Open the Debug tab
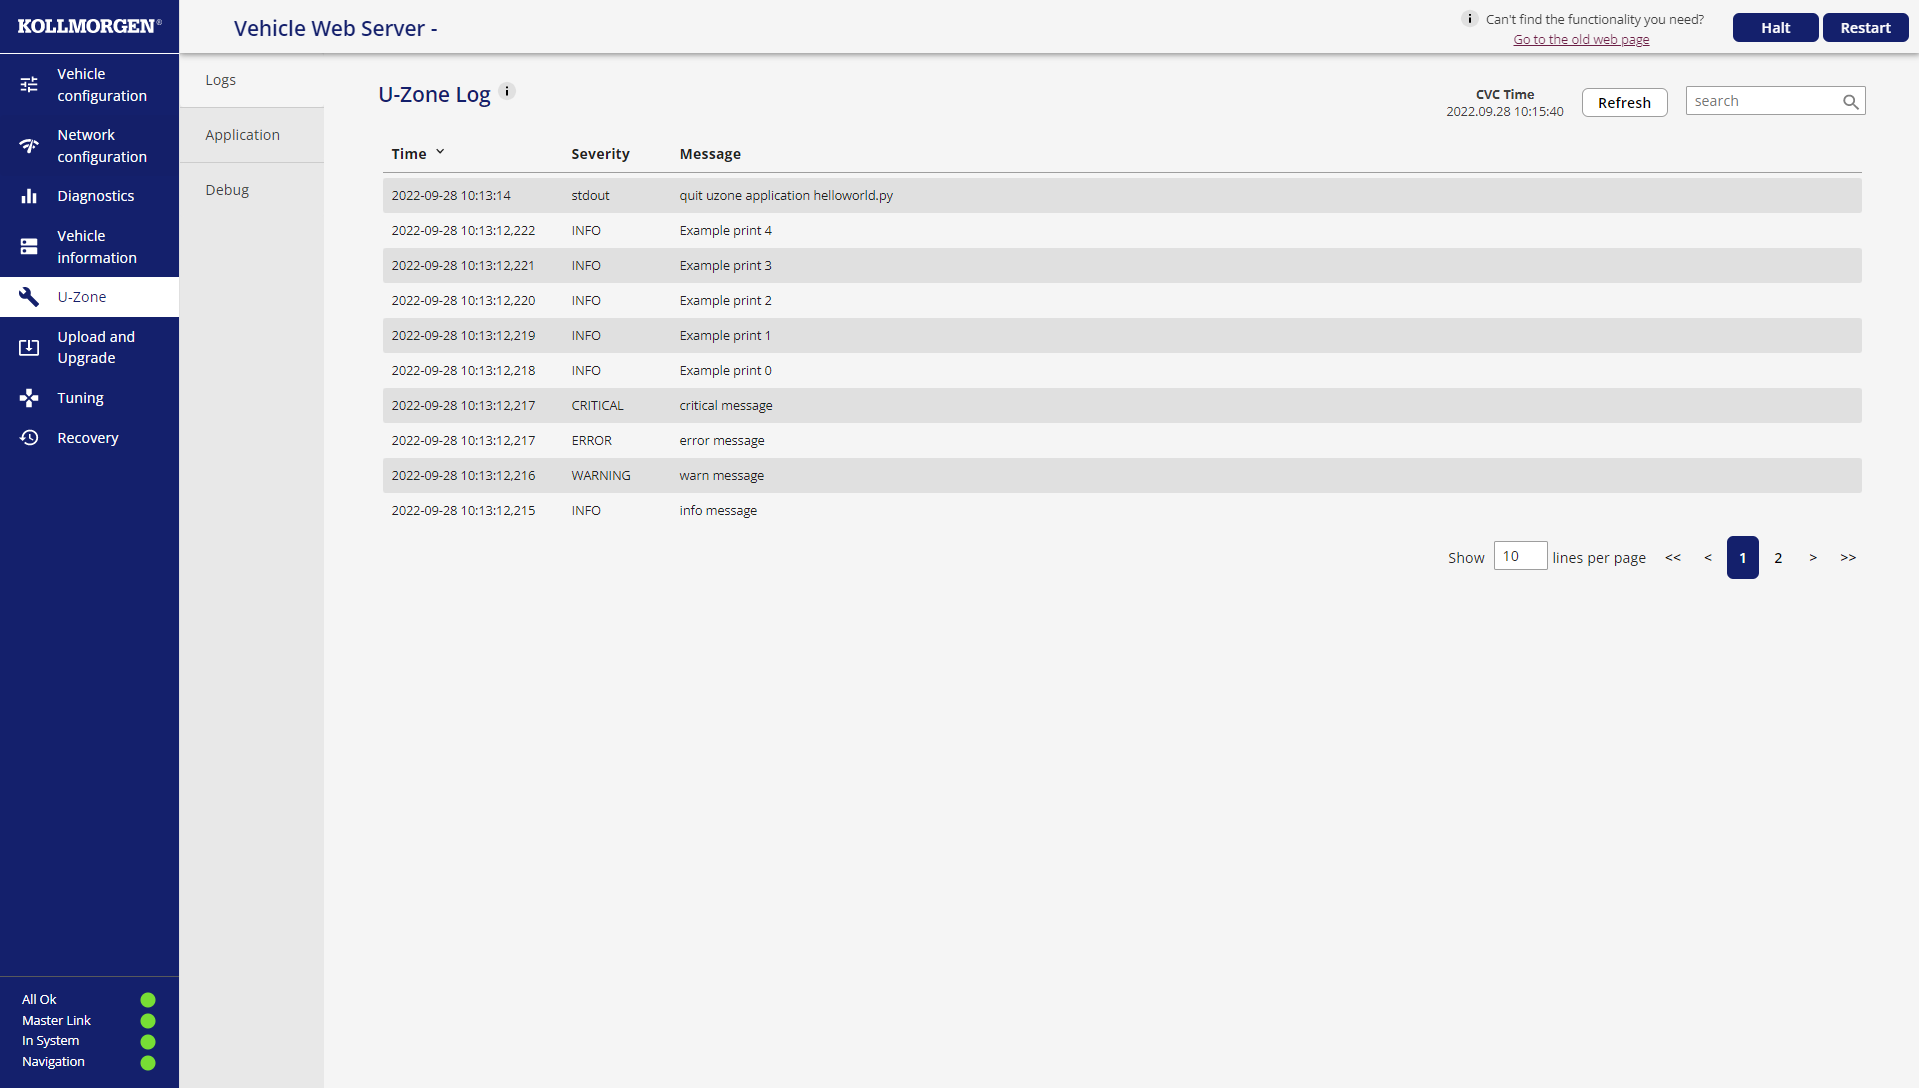 click(227, 190)
